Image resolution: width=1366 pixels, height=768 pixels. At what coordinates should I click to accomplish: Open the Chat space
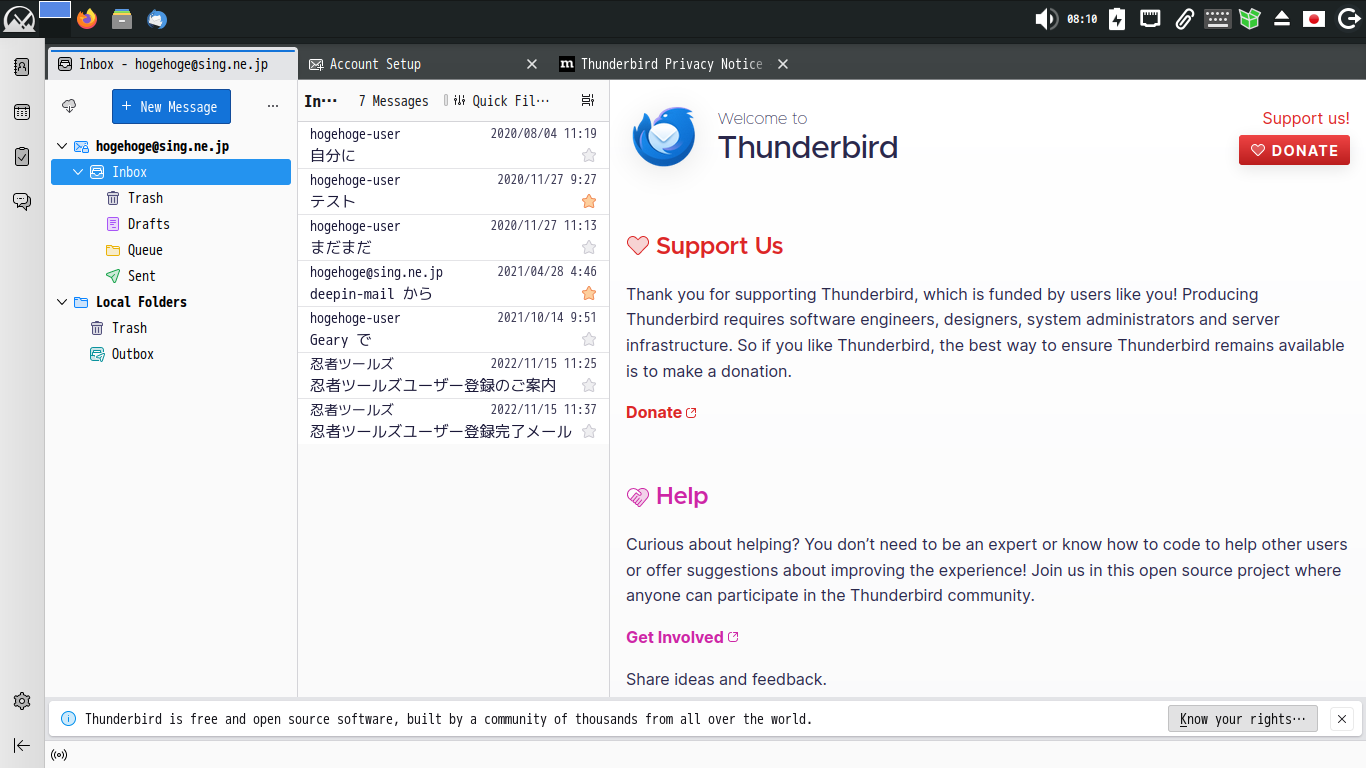point(22,201)
